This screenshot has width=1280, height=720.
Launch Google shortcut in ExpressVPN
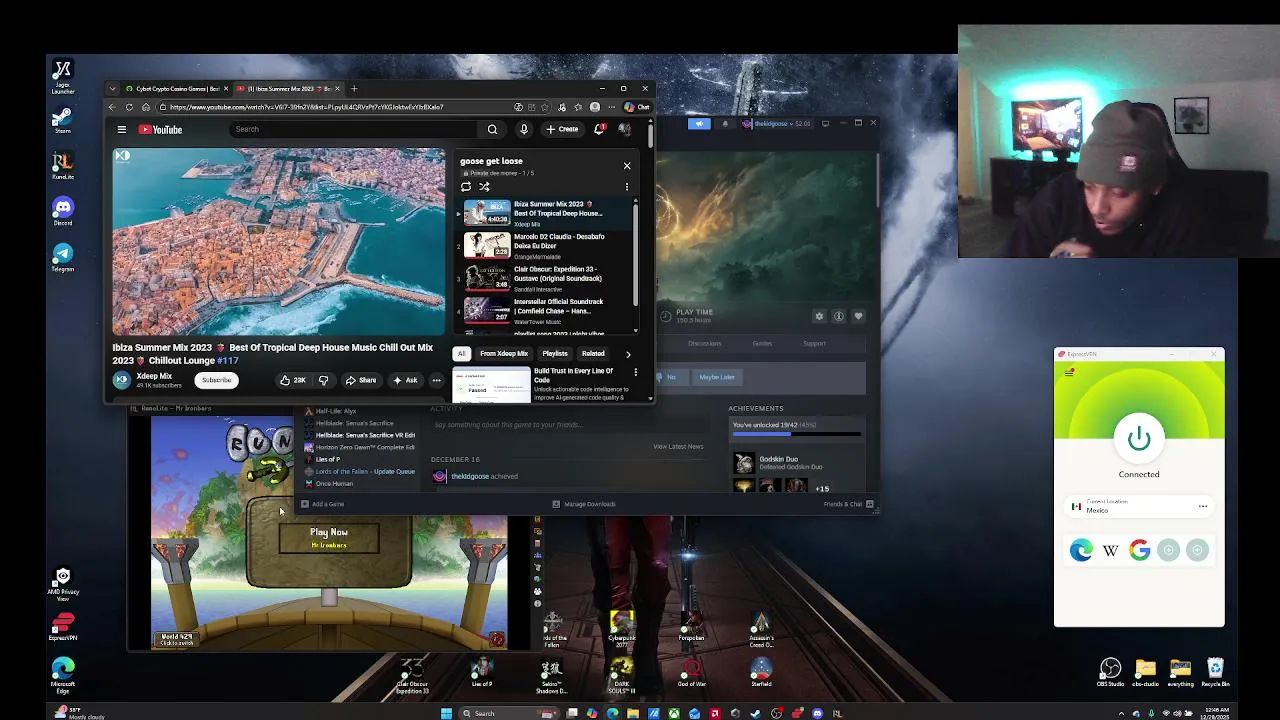(1139, 550)
